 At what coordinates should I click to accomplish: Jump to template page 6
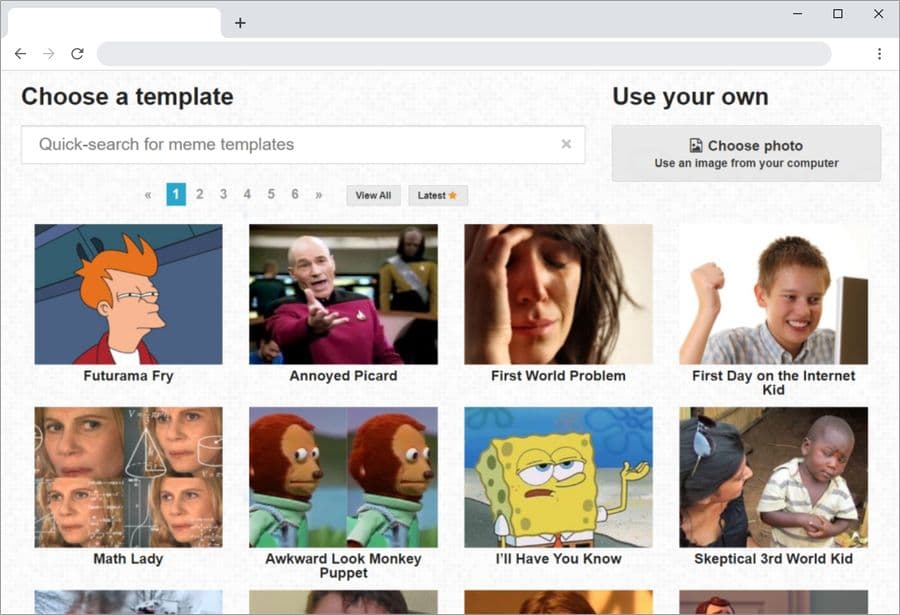click(x=294, y=194)
